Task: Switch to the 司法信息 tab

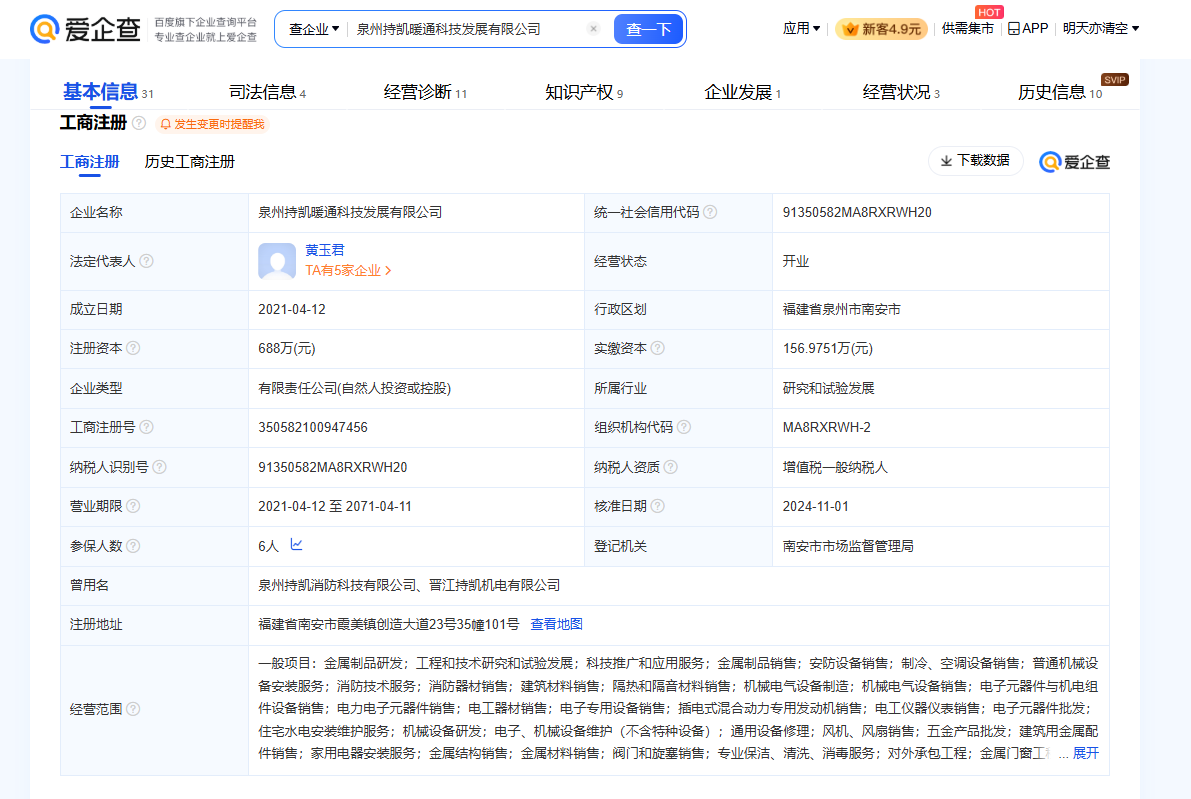Action: (x=262, y=92)
